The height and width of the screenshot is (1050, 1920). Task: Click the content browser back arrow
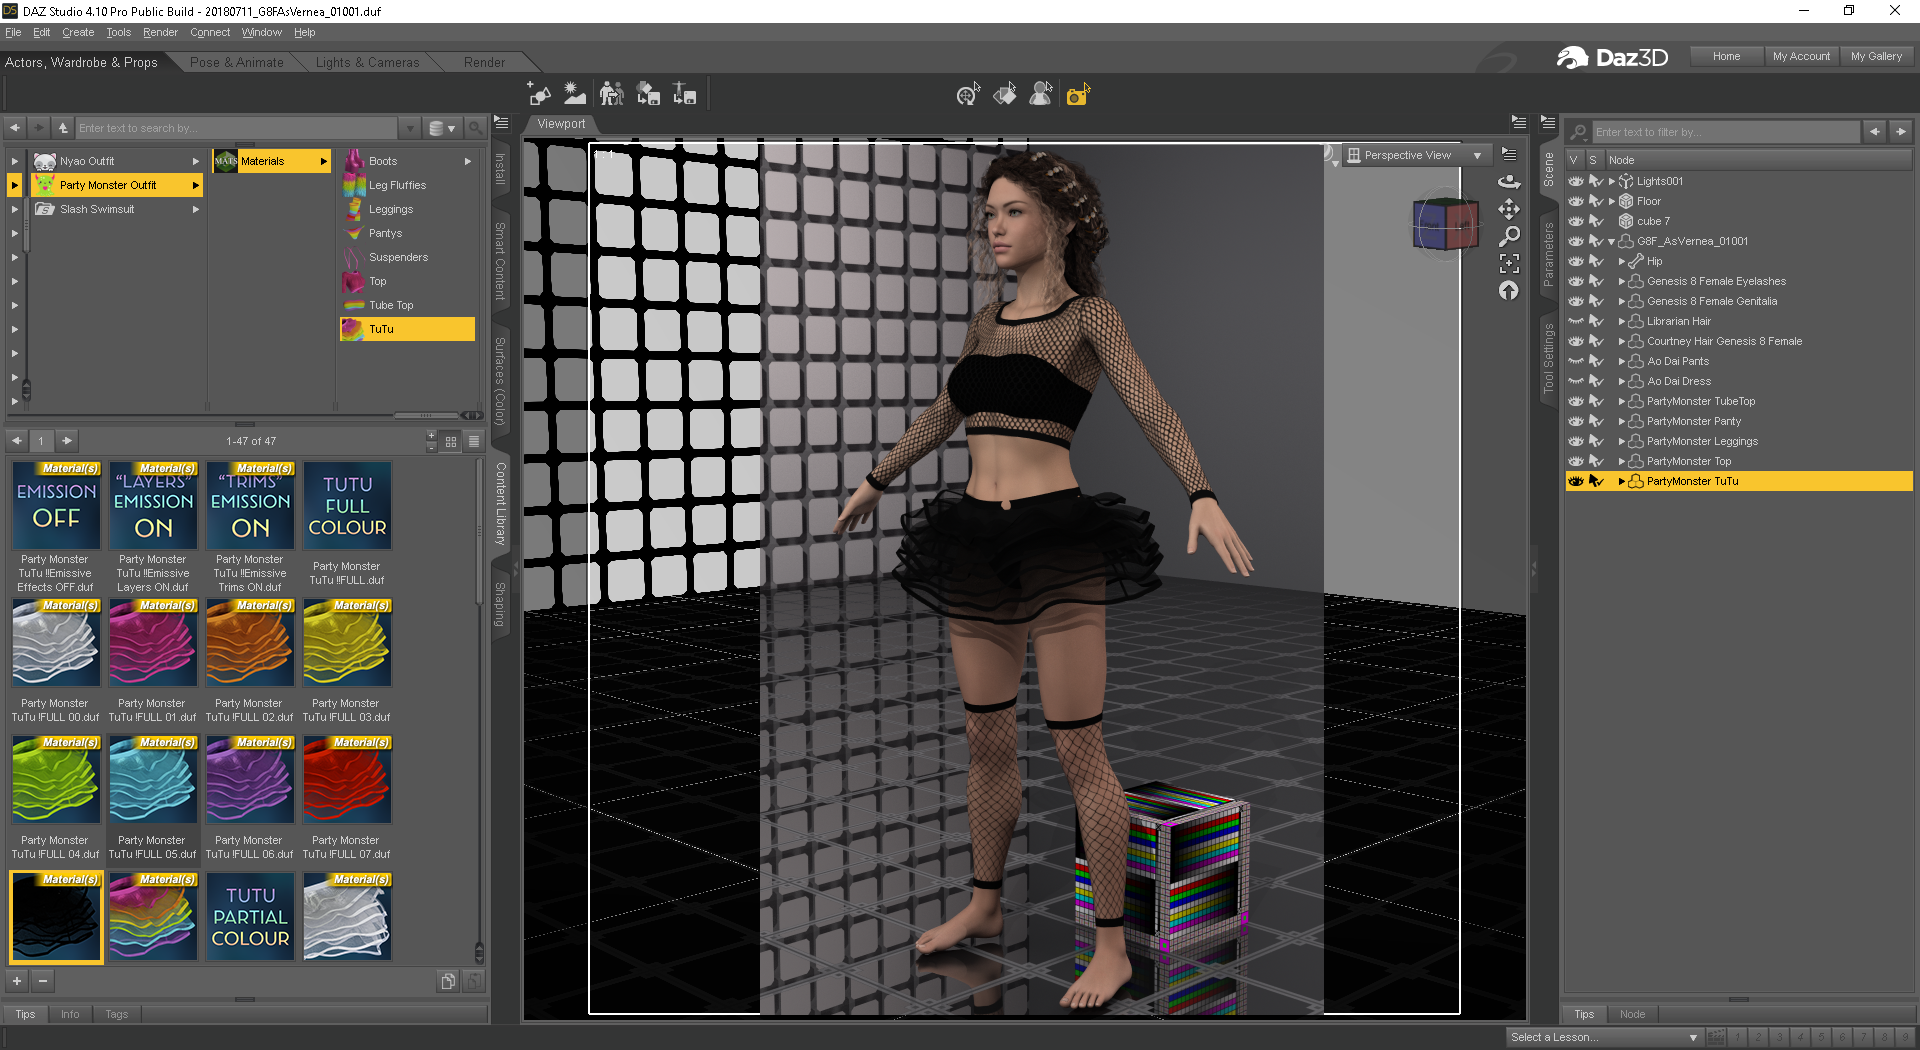pyautogui.click(x=15, y=128)
